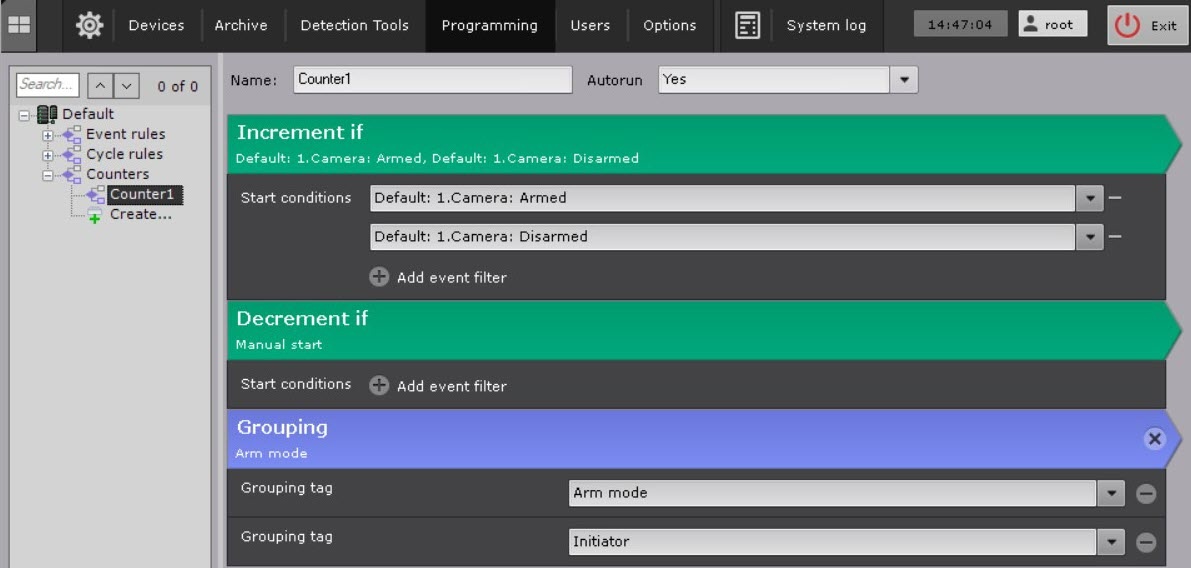
Task: Edit the Name field Counter1
Action: [432, 80]
